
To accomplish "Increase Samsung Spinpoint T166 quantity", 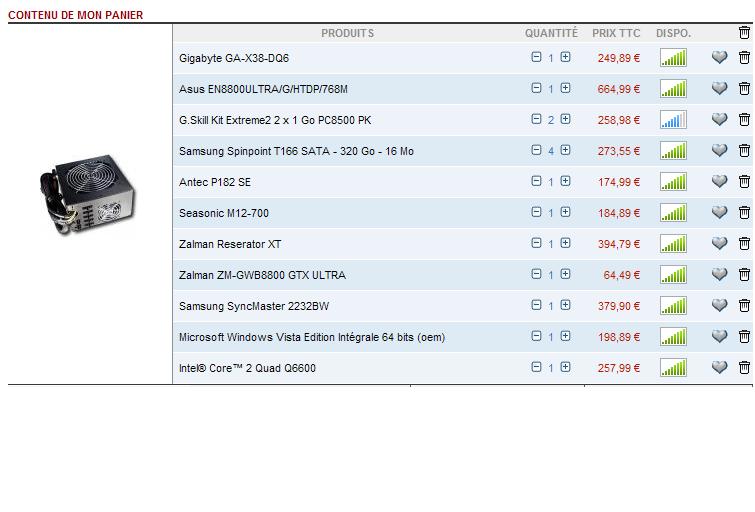I will [x=565, y=150].
